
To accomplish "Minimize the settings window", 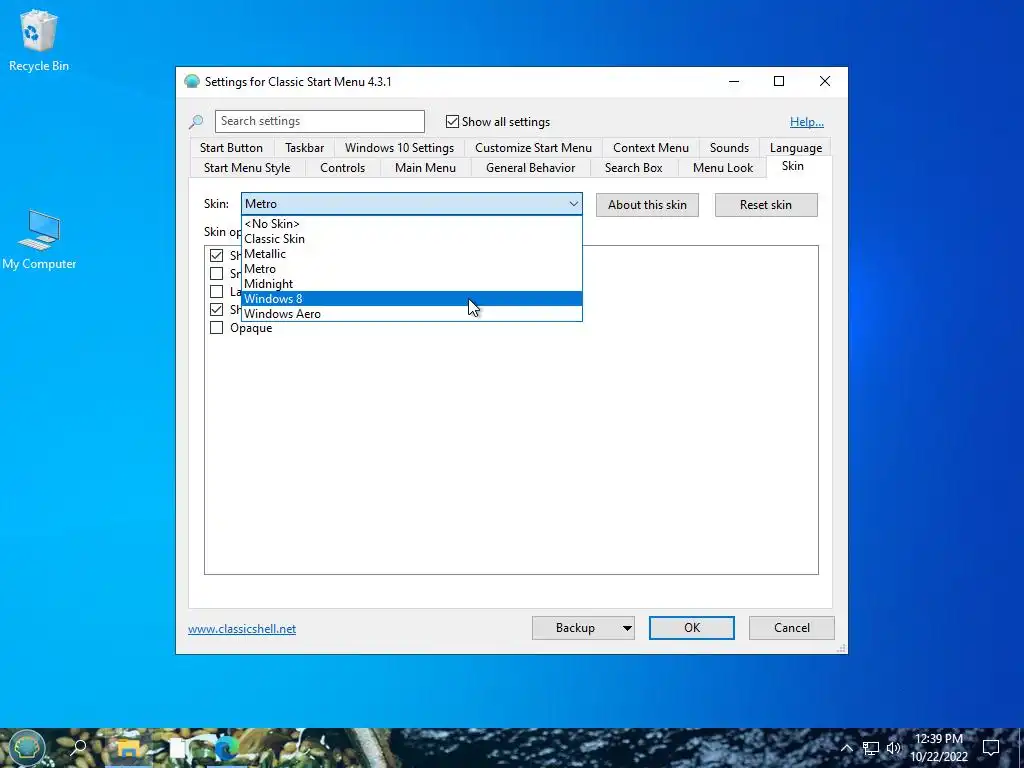I will coord(734,82).
